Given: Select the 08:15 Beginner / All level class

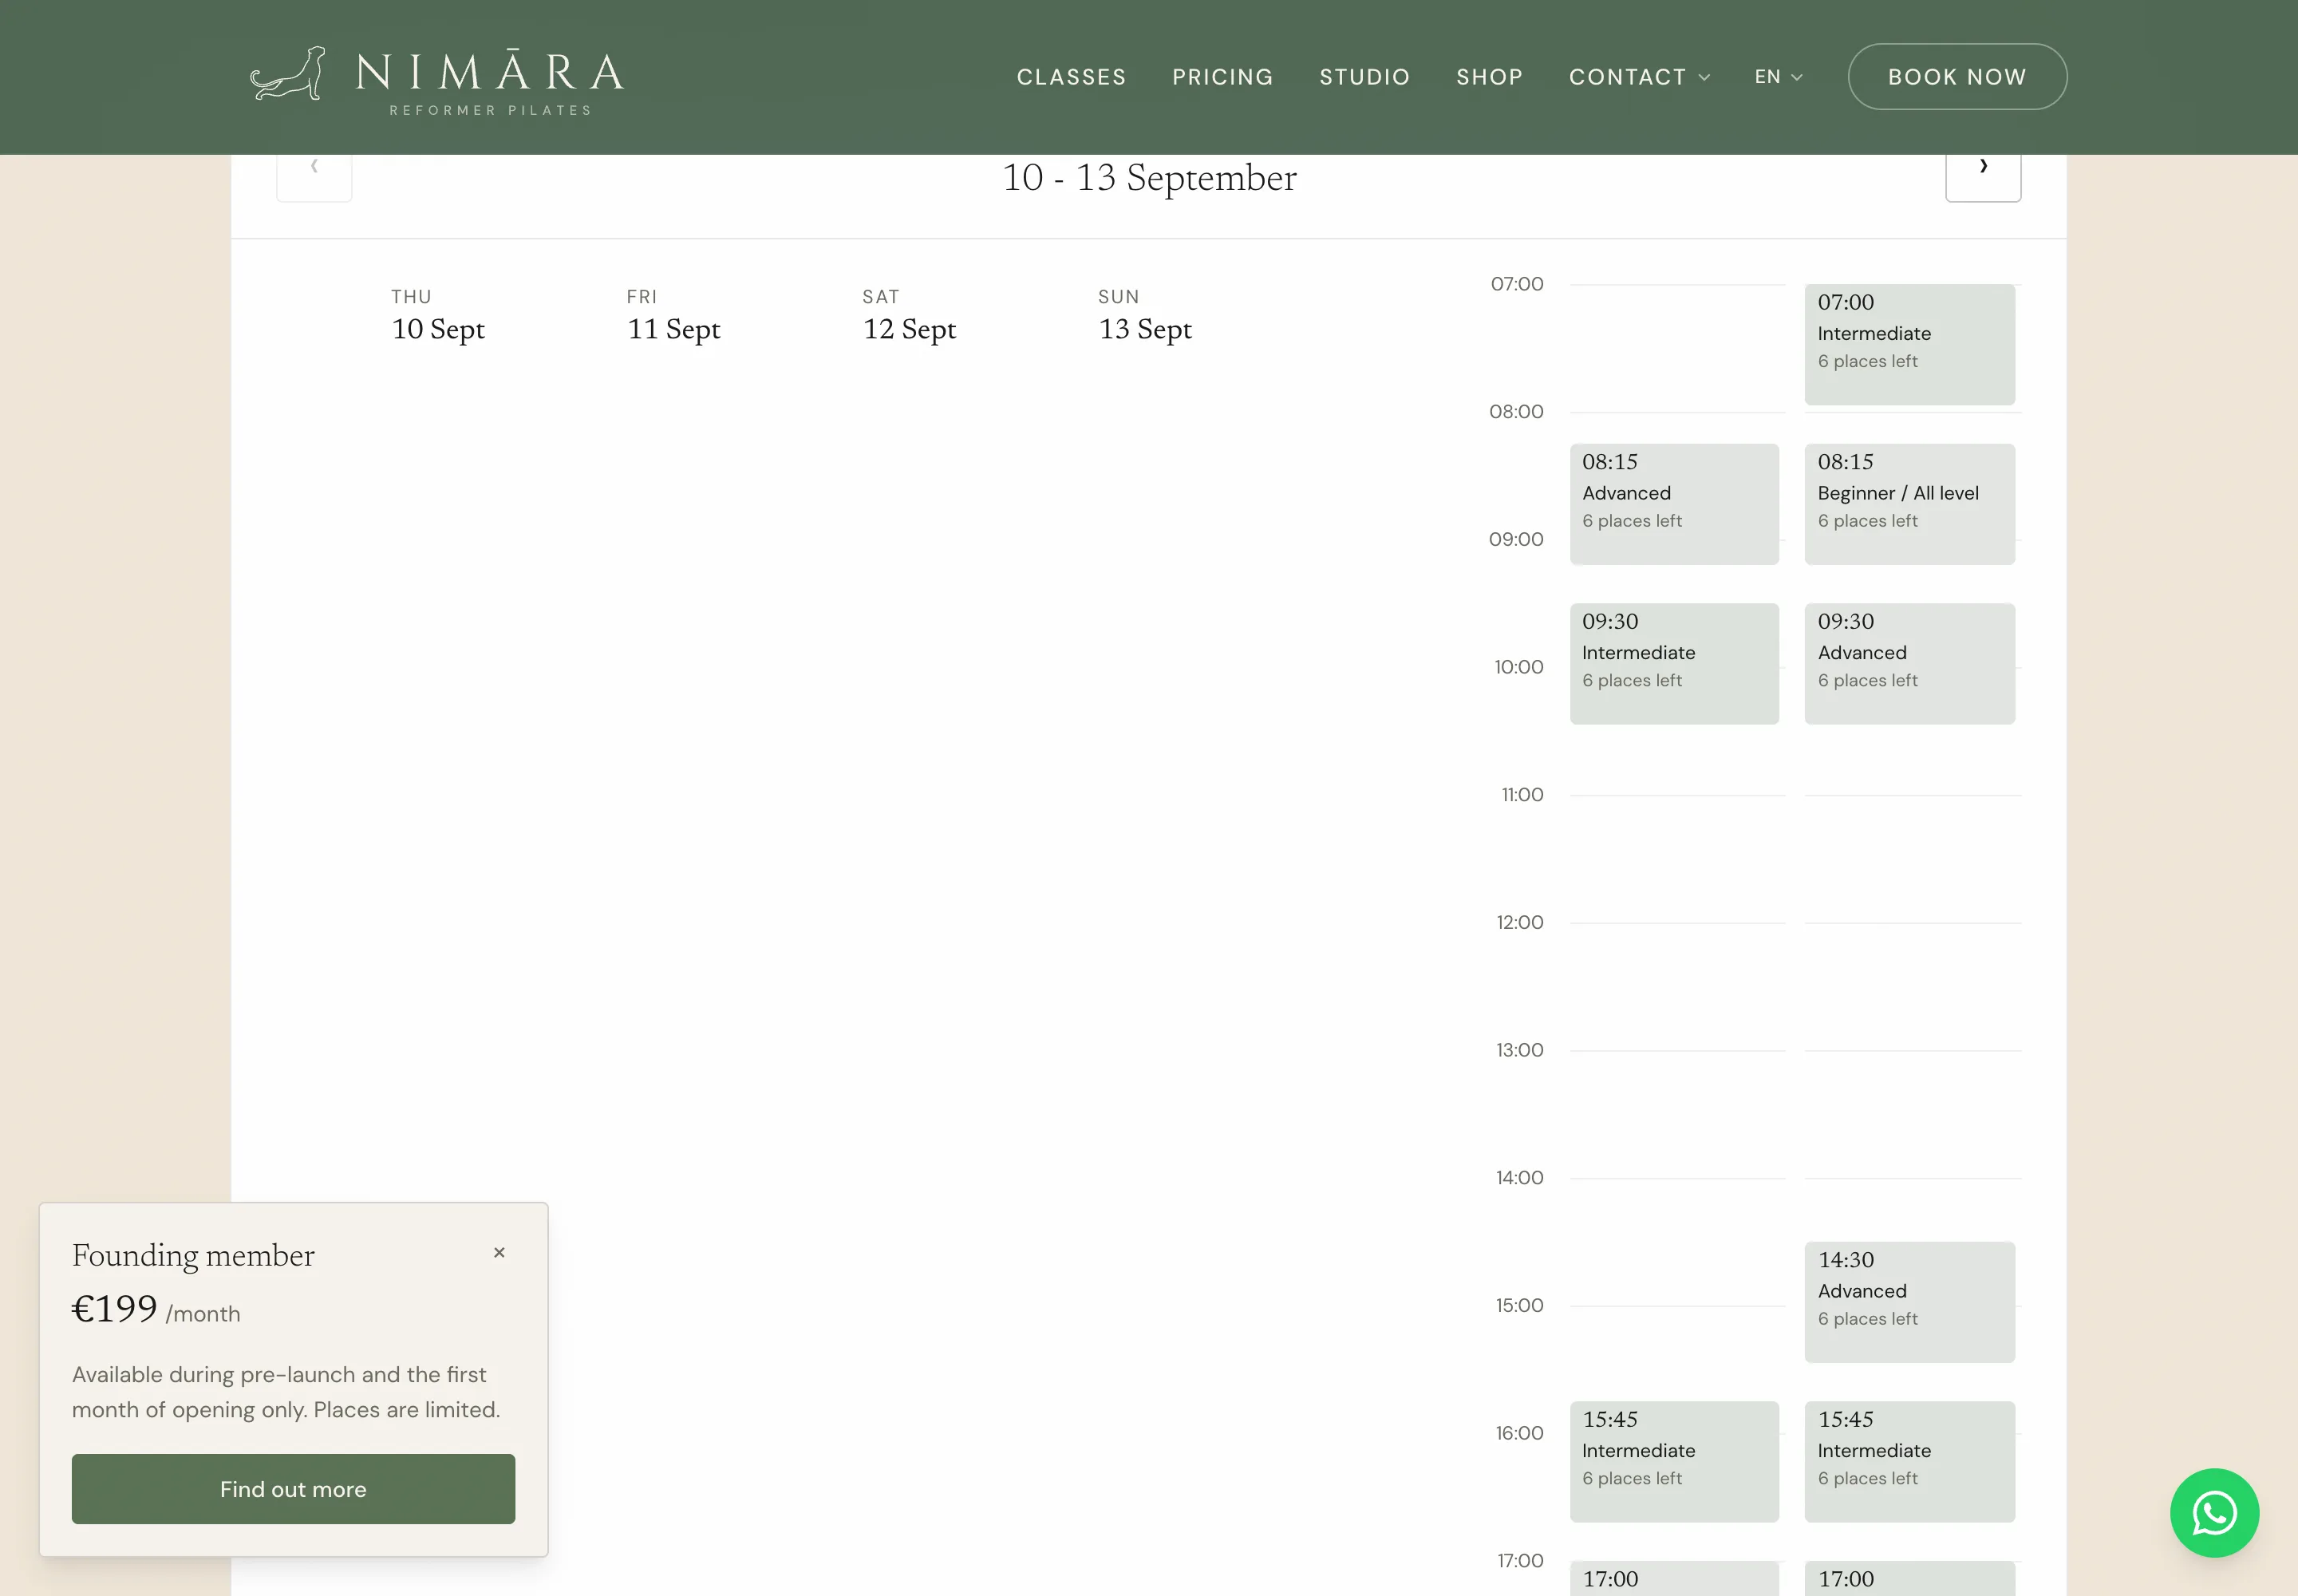Looking at the screenshot, I should (1909, 504).
